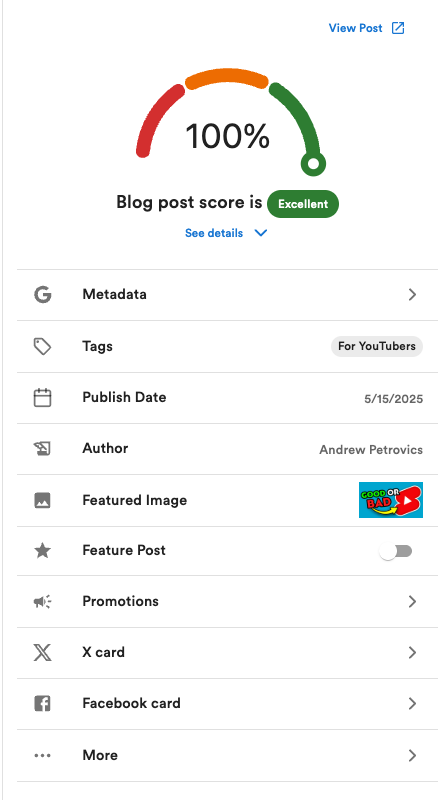Viewport: 448px width, 800px height.
Task: Click the picture icon for Featured Image
Action: (x=42, y=500)
